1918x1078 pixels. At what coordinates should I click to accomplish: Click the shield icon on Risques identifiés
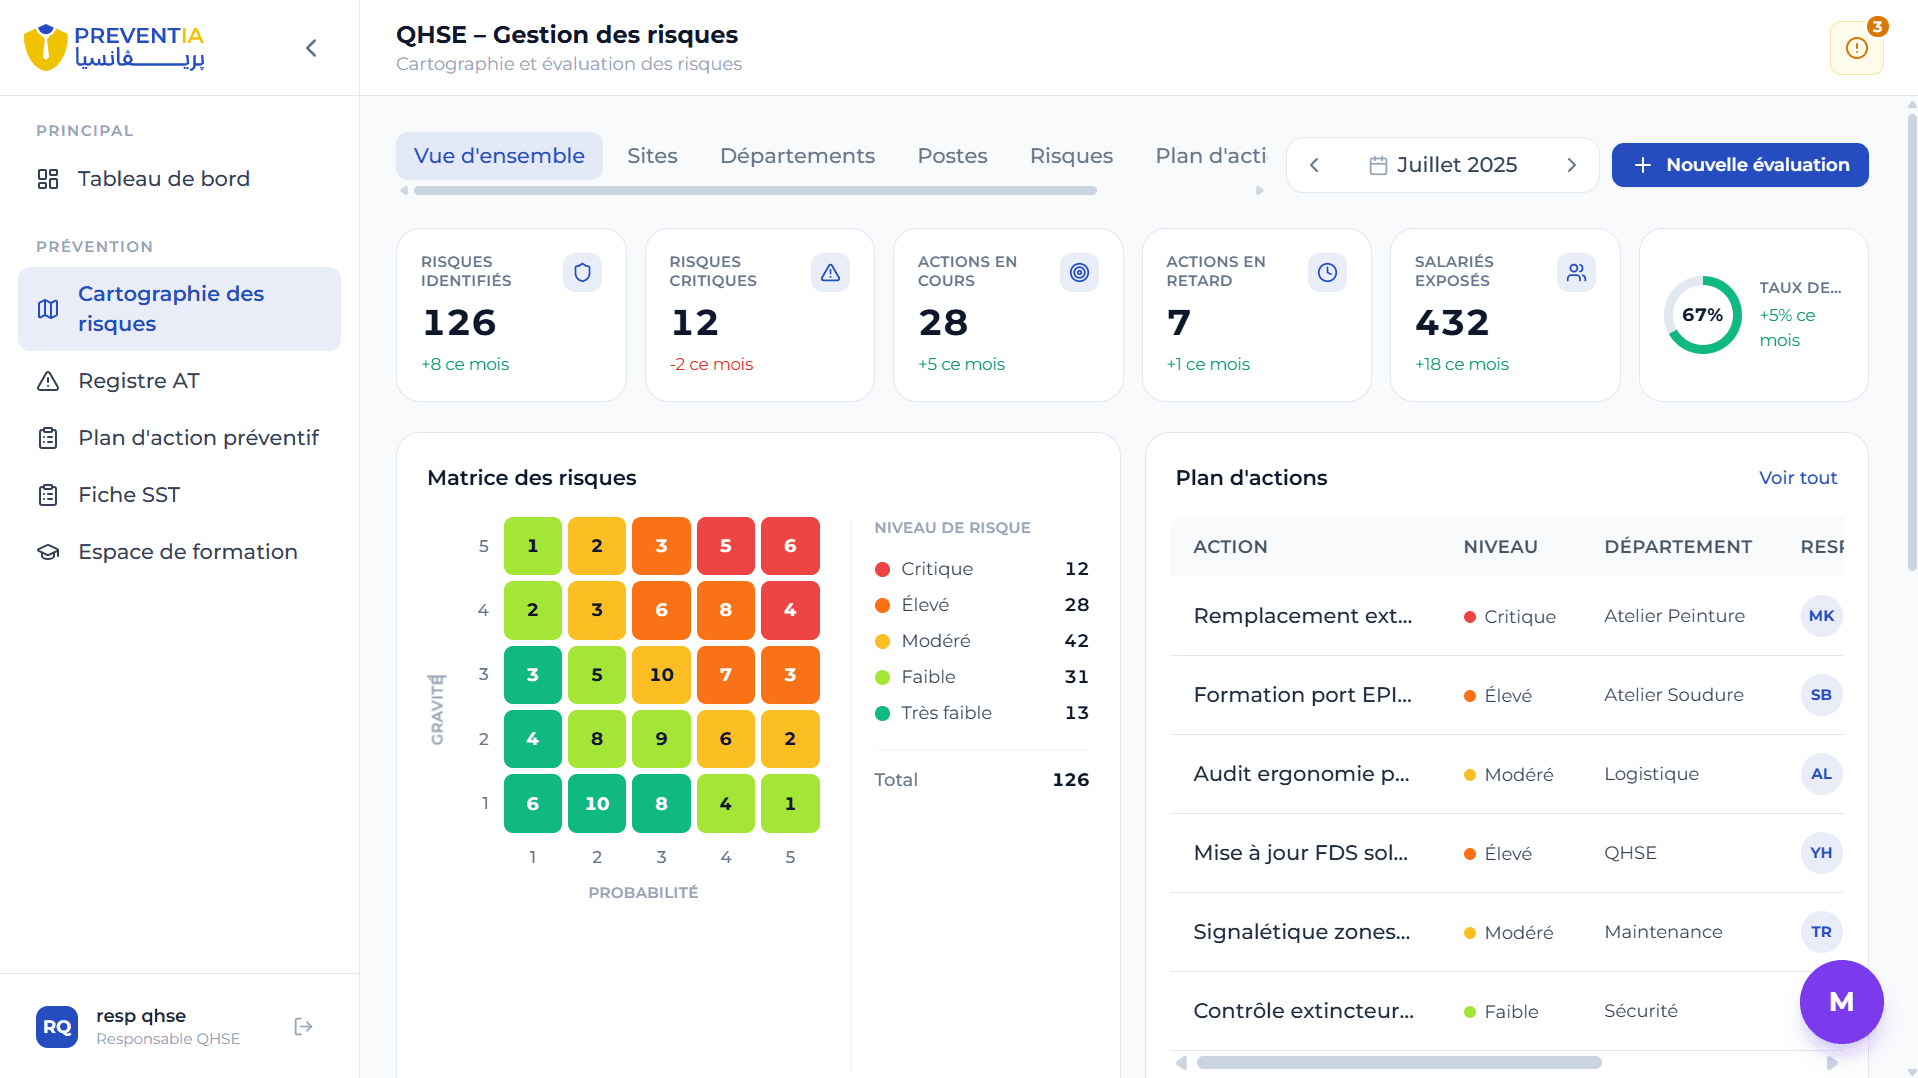coord(582,272)
